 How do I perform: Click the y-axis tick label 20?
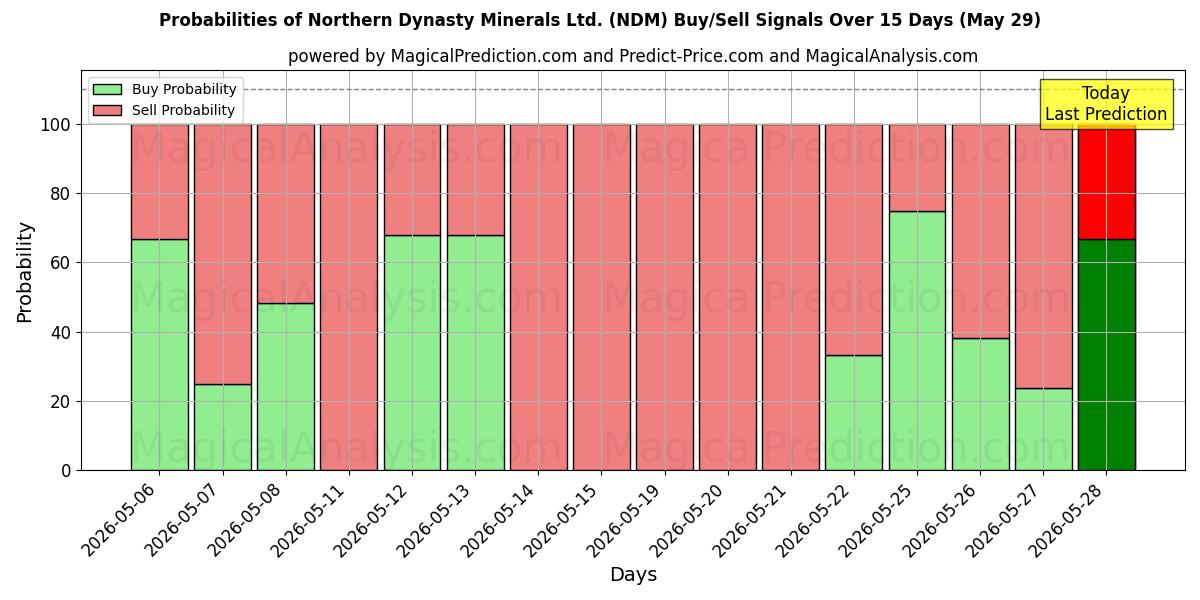tap(62, 401)
